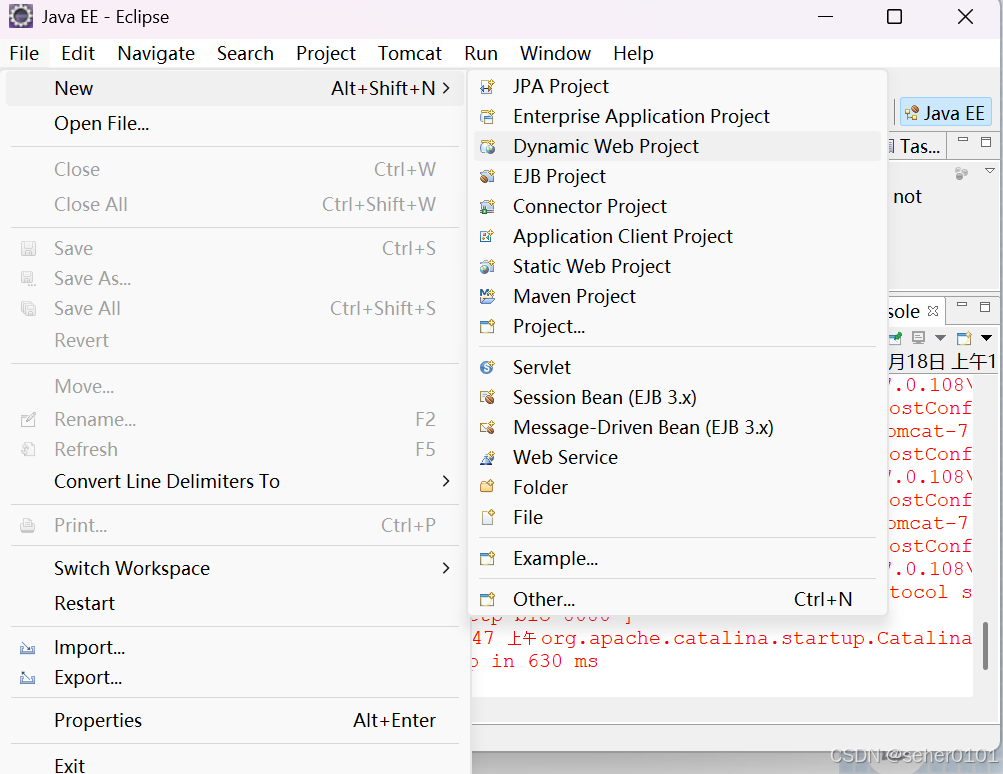Click disabled Rename... item
This screenshot has height=774, width=1003.
tap(235, 419)
